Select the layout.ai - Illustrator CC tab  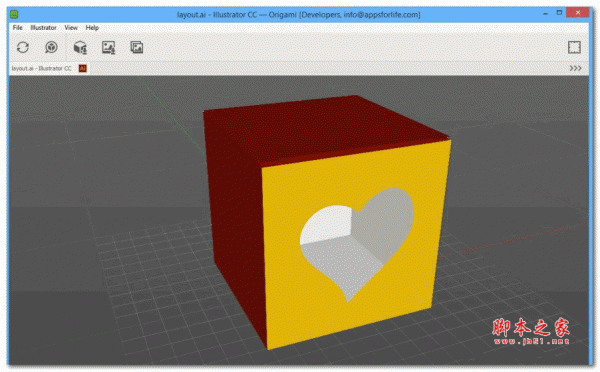[41, 68]
